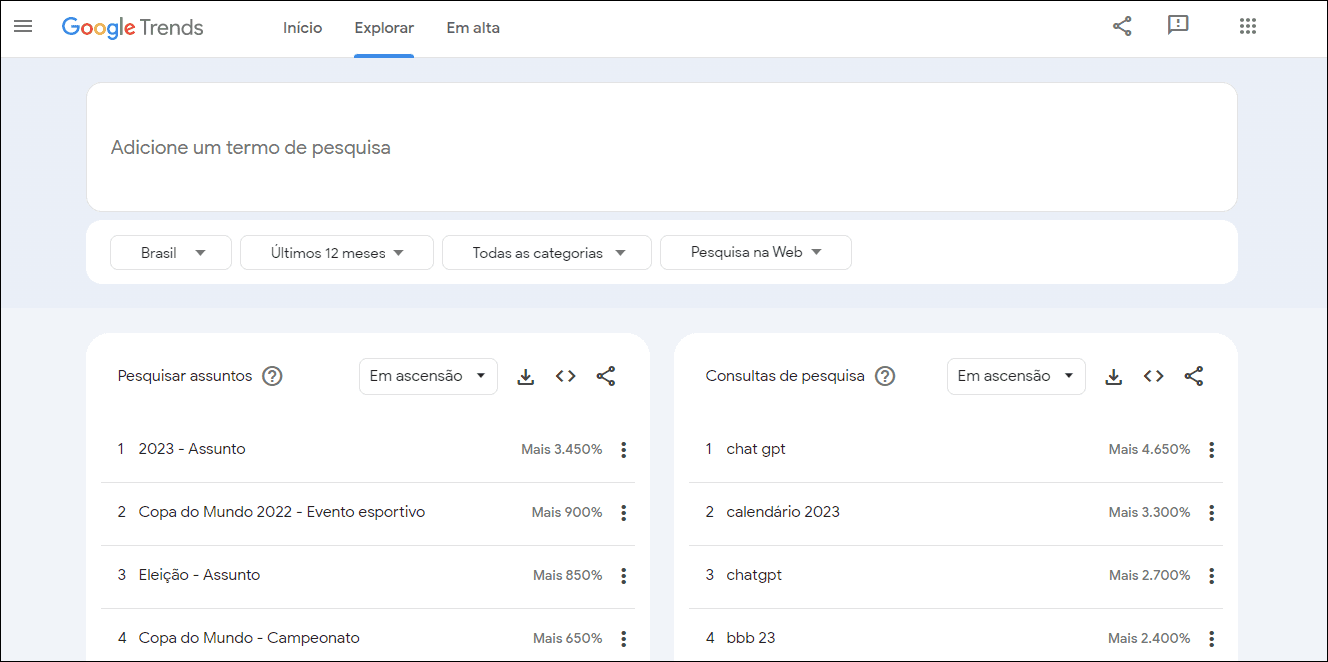The height and width of the screenshot is (662, 1328).
Task: Open the chatgpt query
Action: click(x=754, y=575)
